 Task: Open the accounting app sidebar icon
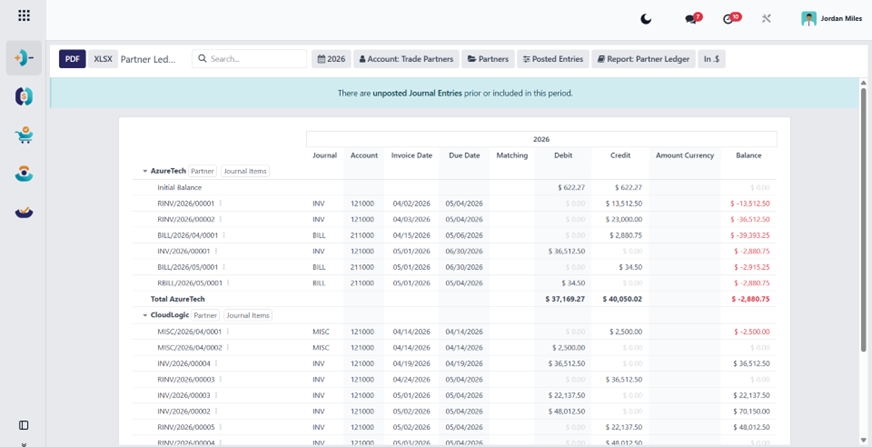click(x=24, y=58)
